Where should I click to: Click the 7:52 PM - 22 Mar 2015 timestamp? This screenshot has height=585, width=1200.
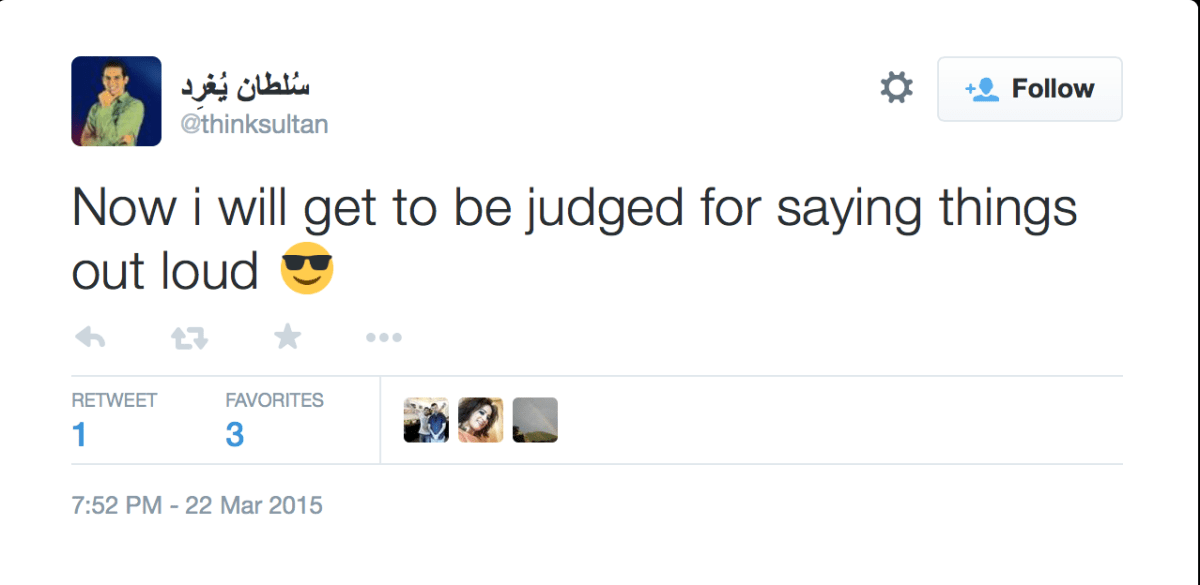tap(197, 506)
